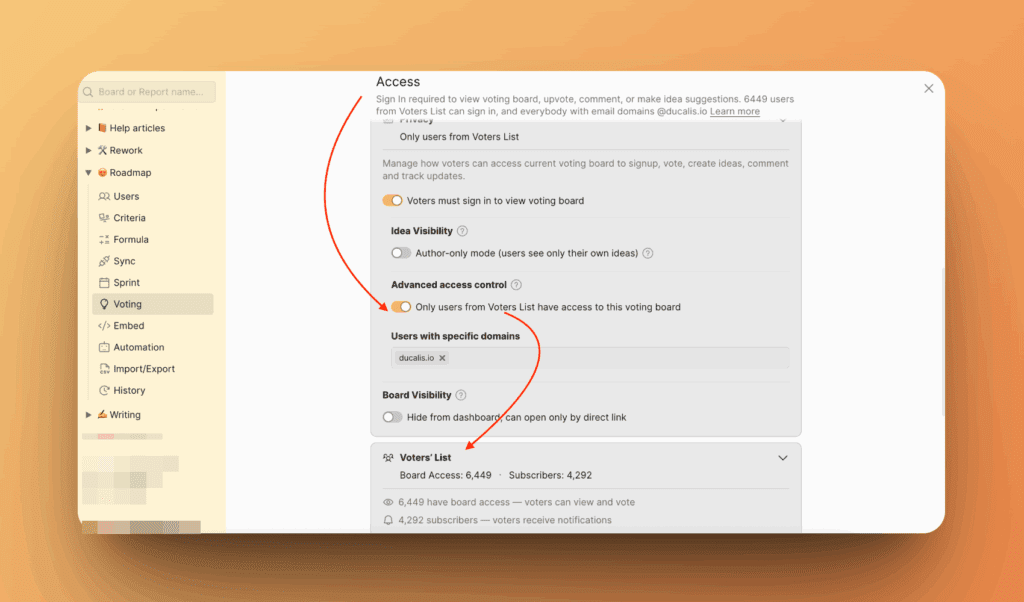
Task: Collapse the Voters' List section chevron
Action: coord(783,458)
